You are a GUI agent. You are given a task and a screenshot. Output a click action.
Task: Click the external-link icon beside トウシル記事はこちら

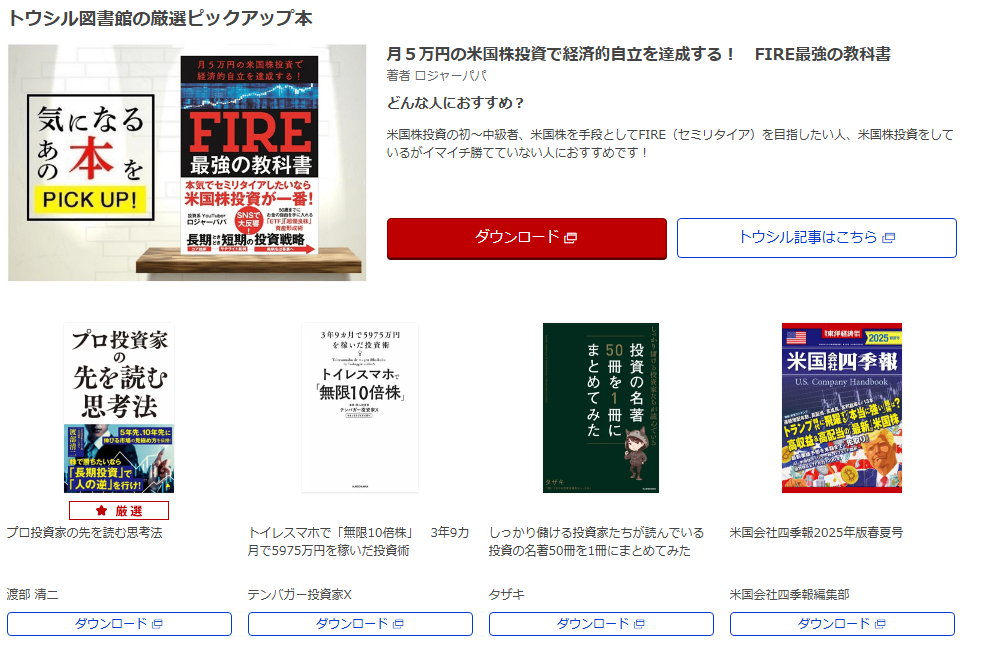(x=888, y=238)
